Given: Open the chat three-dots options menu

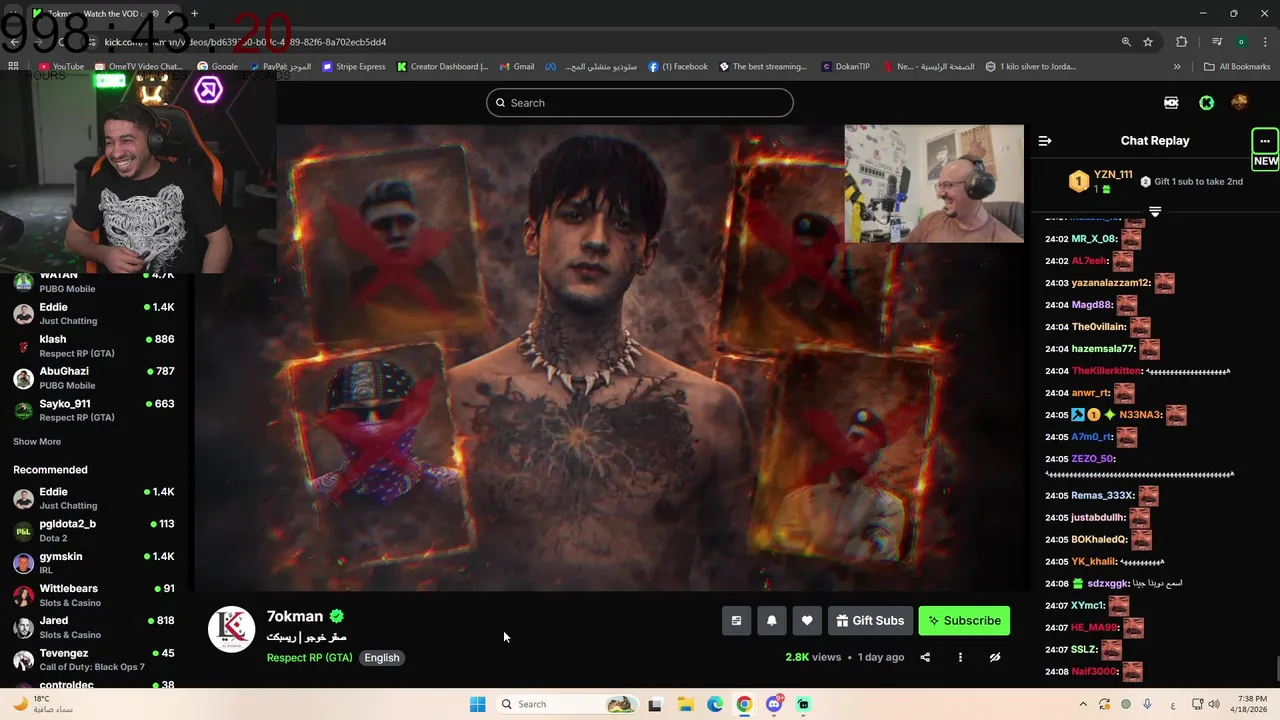Looking at the screenshot, I should [x=1265, y=141].
